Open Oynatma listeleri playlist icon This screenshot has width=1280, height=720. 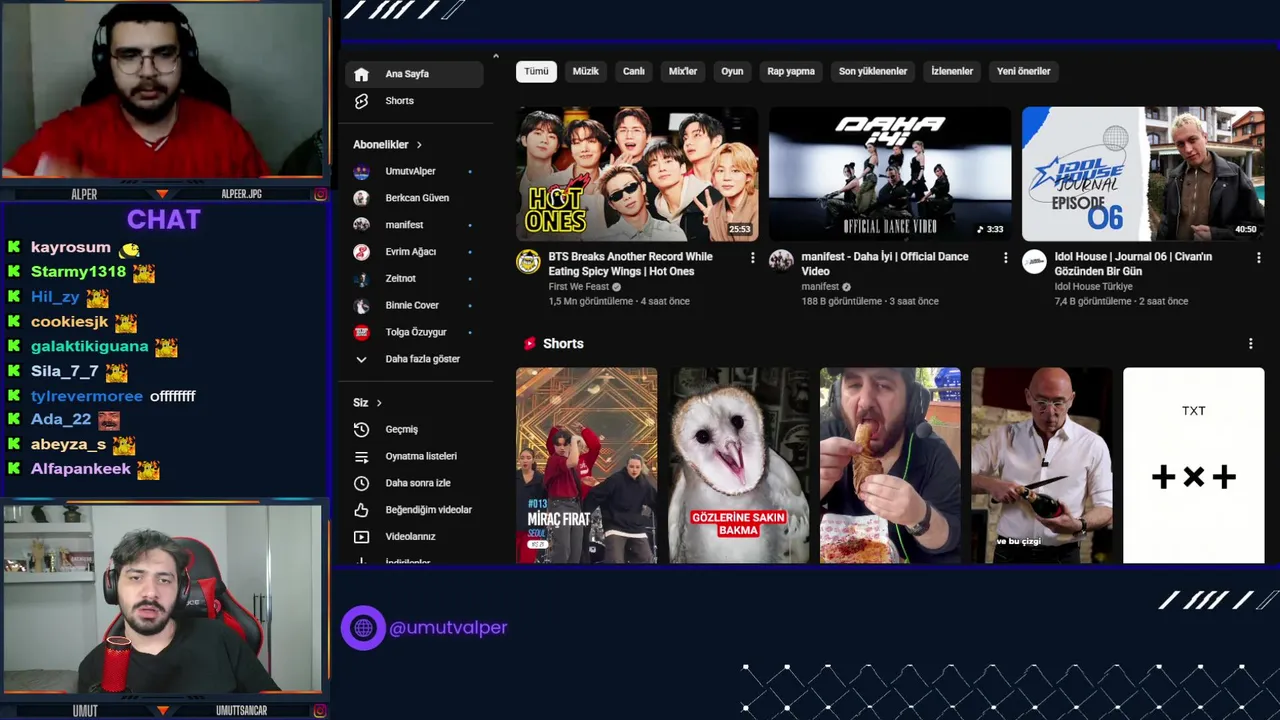click(x=361, y=456)
